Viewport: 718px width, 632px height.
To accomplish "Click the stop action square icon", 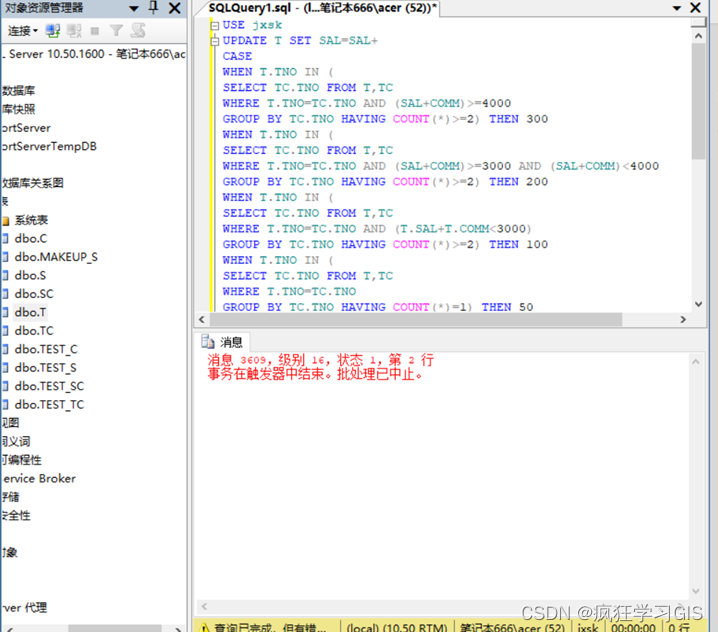I will (x=95, y=31).
